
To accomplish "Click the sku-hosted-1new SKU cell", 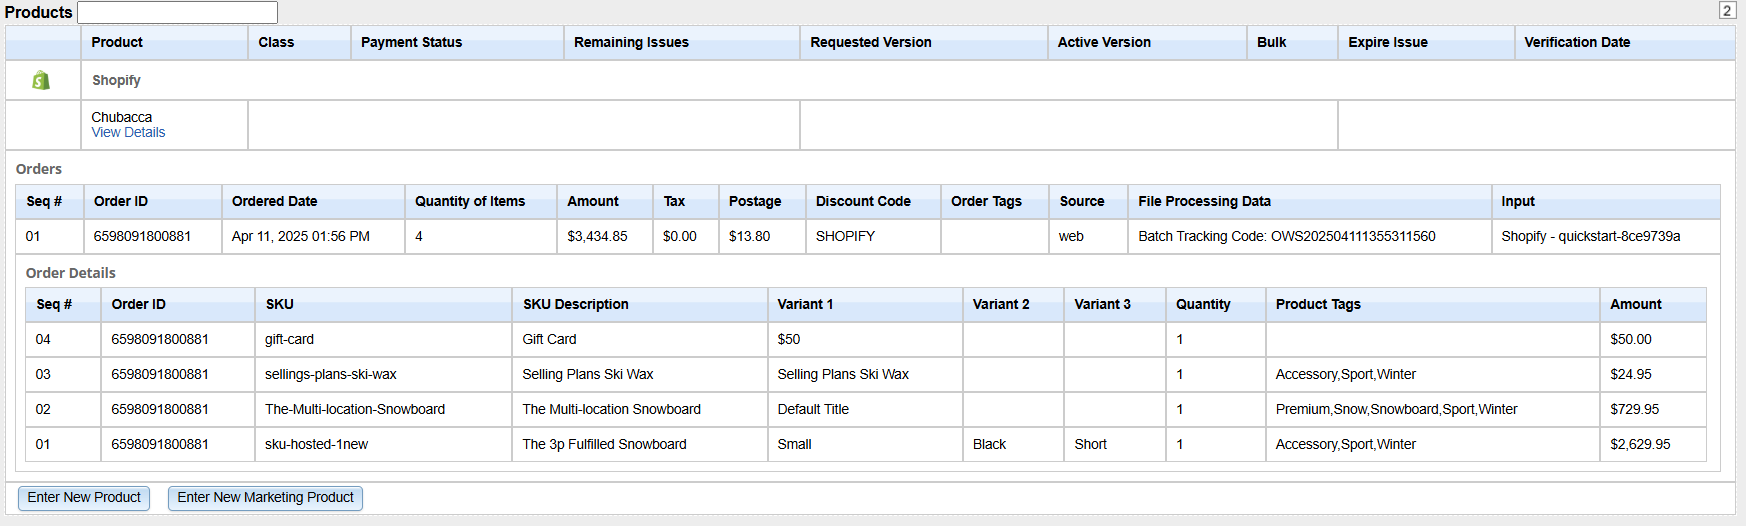I will click(316, 444).
